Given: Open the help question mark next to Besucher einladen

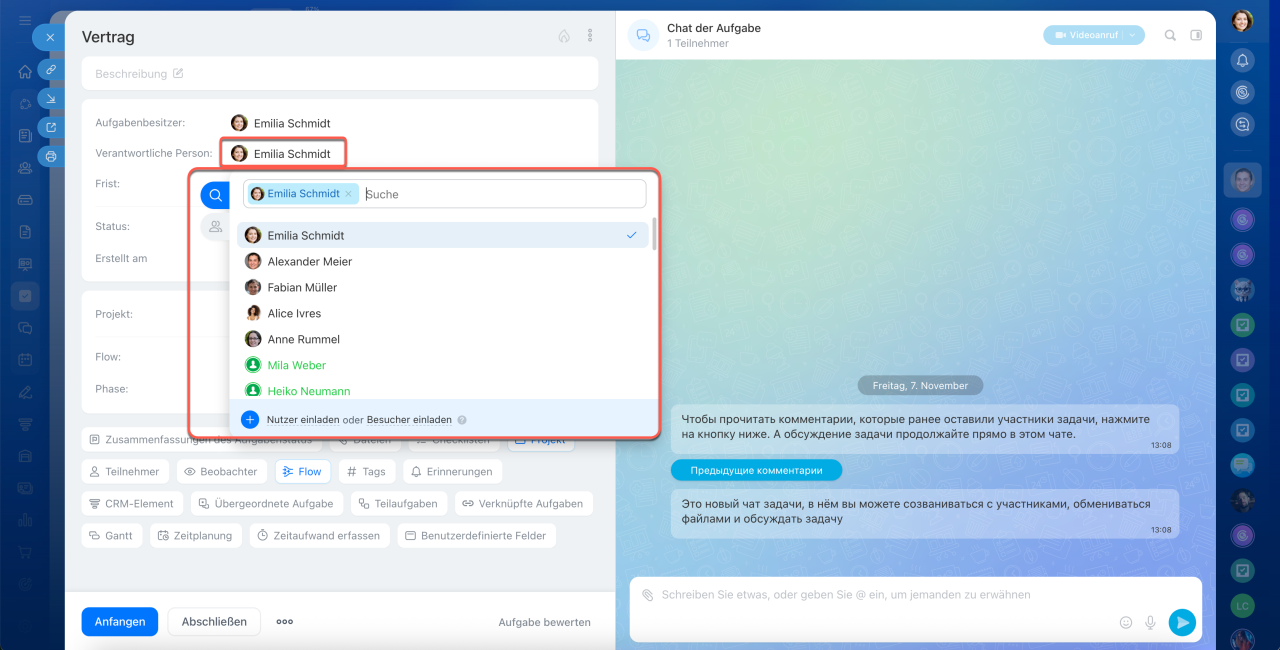Looking at the screenshot, I should point(462,420).
